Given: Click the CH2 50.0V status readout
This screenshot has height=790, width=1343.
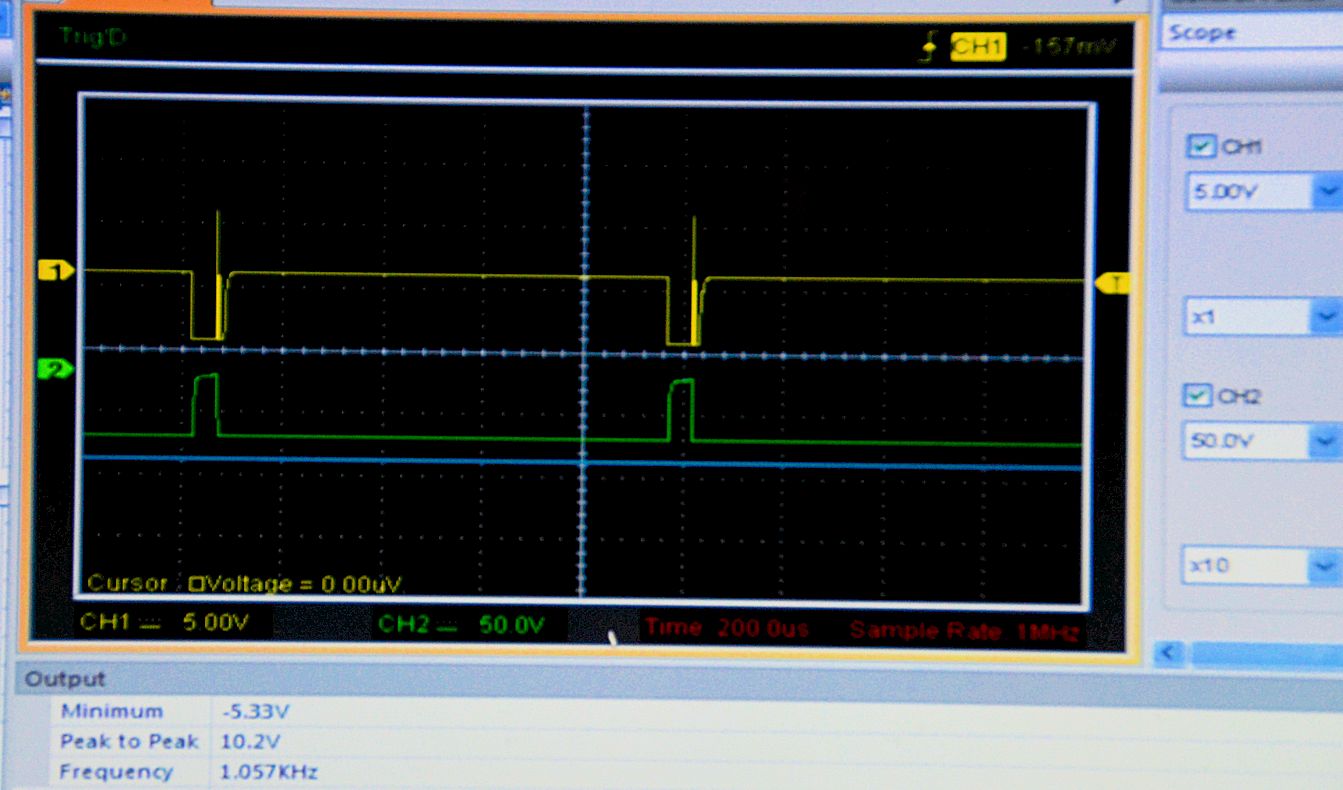Looking at the screenshot, I should [x=461, y=625].
